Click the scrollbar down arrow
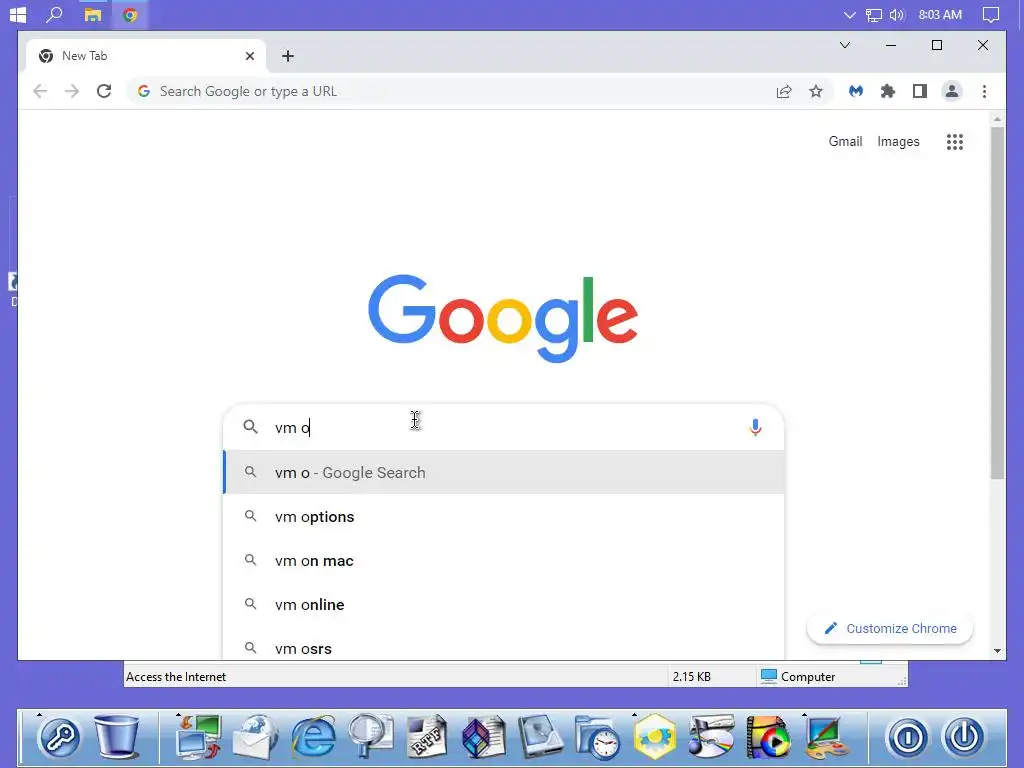 (997, 650)
